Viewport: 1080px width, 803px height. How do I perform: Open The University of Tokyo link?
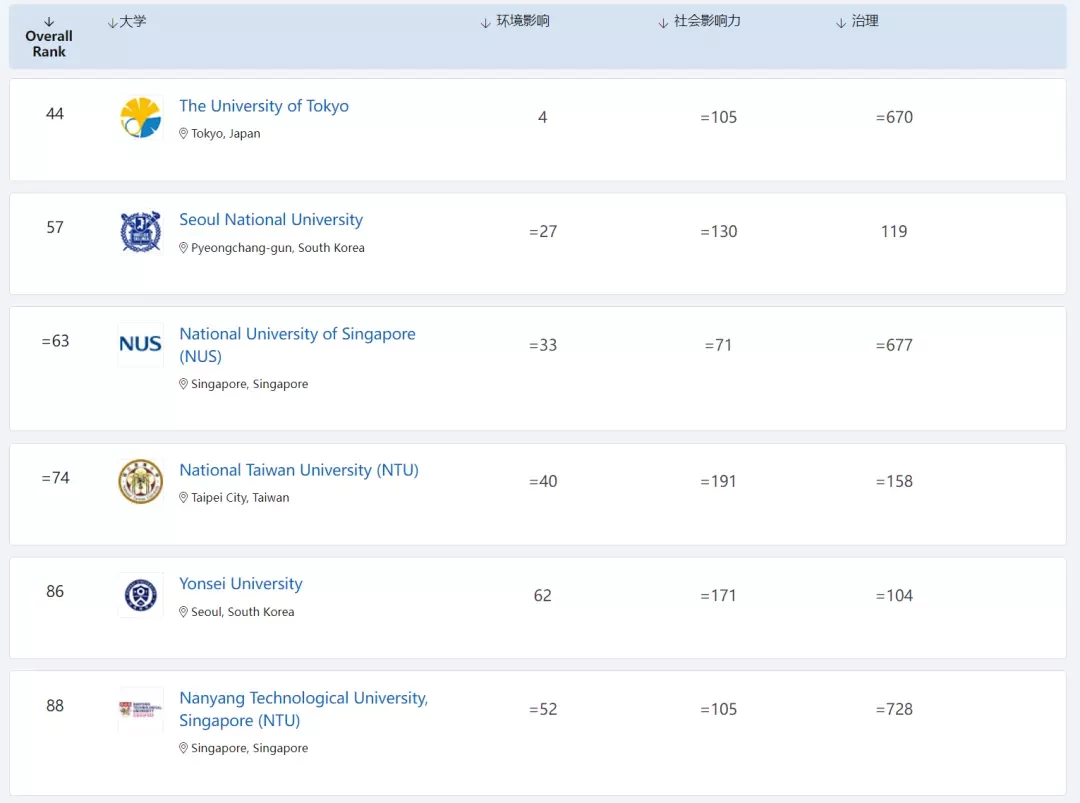click(x=264, y=106)
